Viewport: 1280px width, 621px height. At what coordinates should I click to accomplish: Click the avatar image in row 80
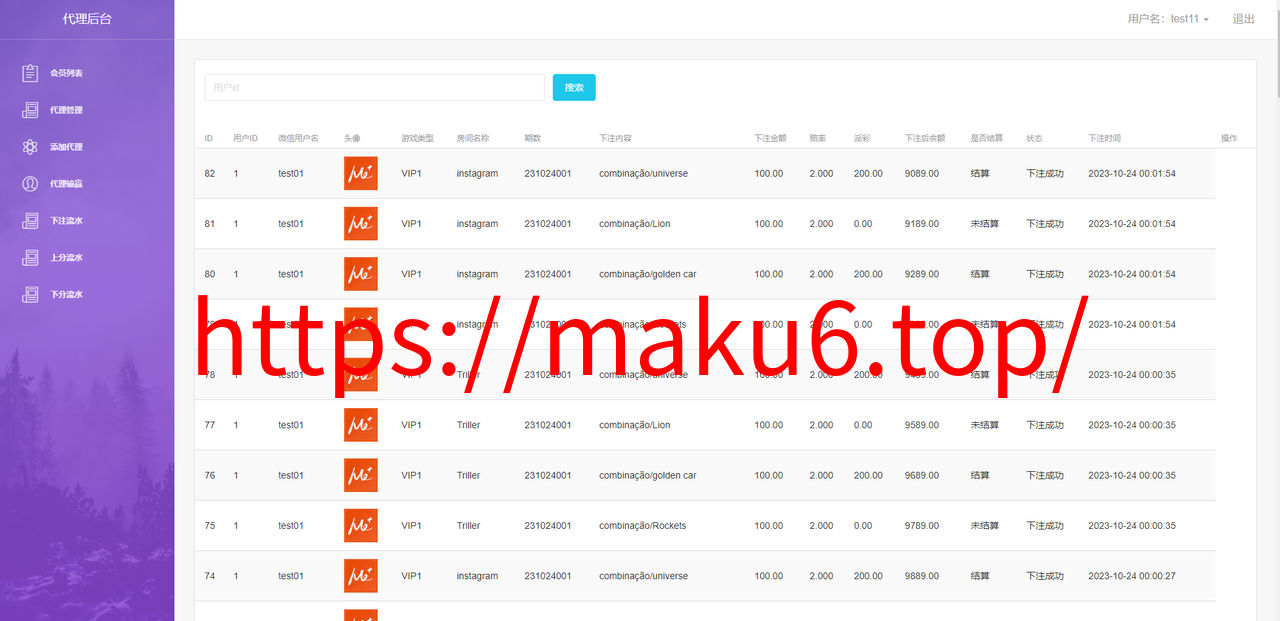click(361, 274)
